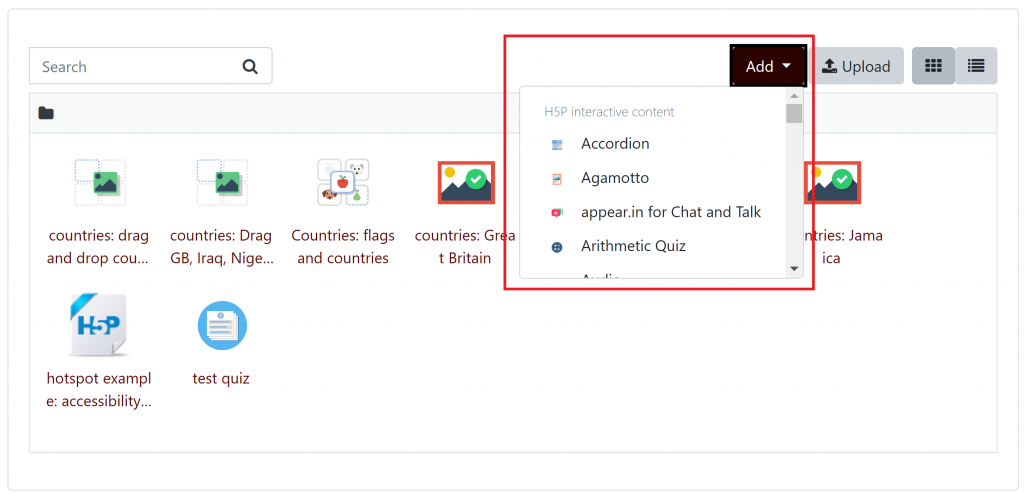The width and height of the screenshot is (1024, 494).
Task: Click the root folder icon in breadcrumb
Action: pyautogui.click(x=46, y=113)
